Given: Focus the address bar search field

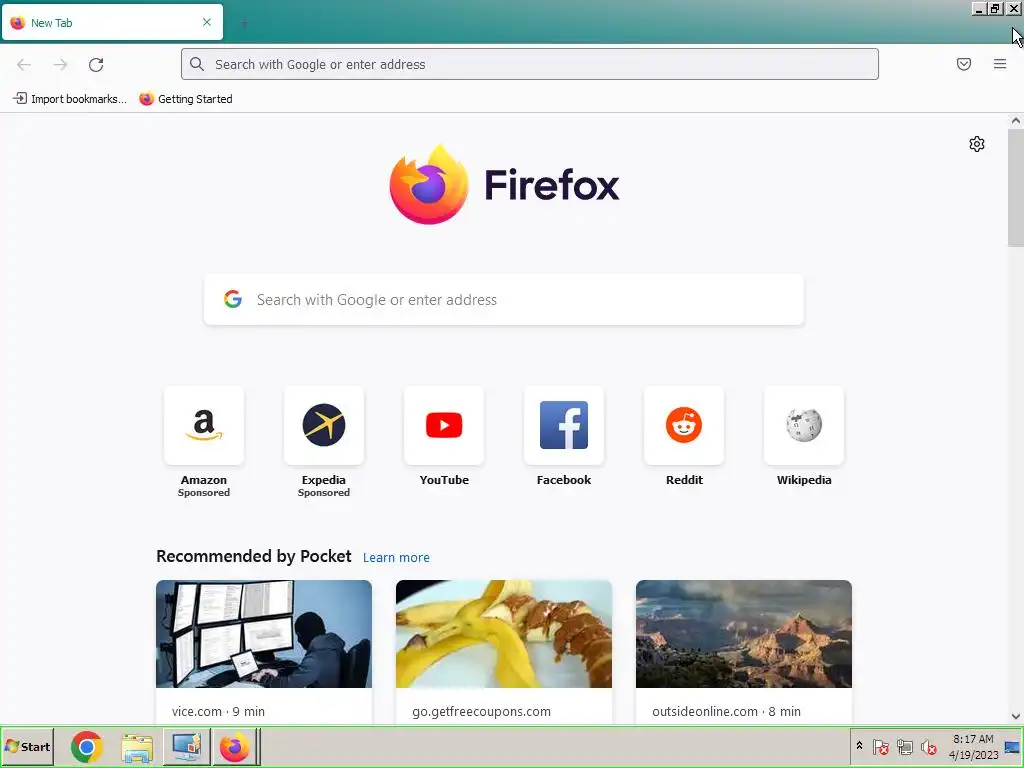Looking at the screenshot, I should coord(530,64).
